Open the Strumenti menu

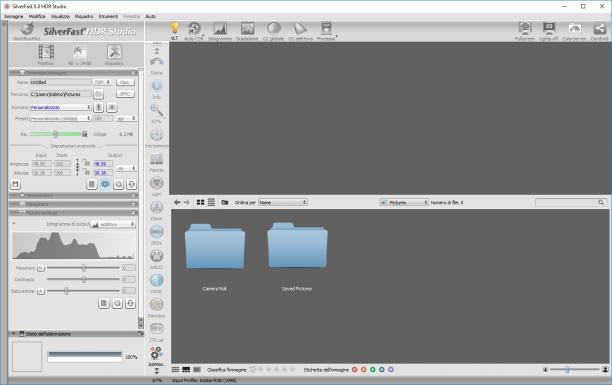point(108,16)
